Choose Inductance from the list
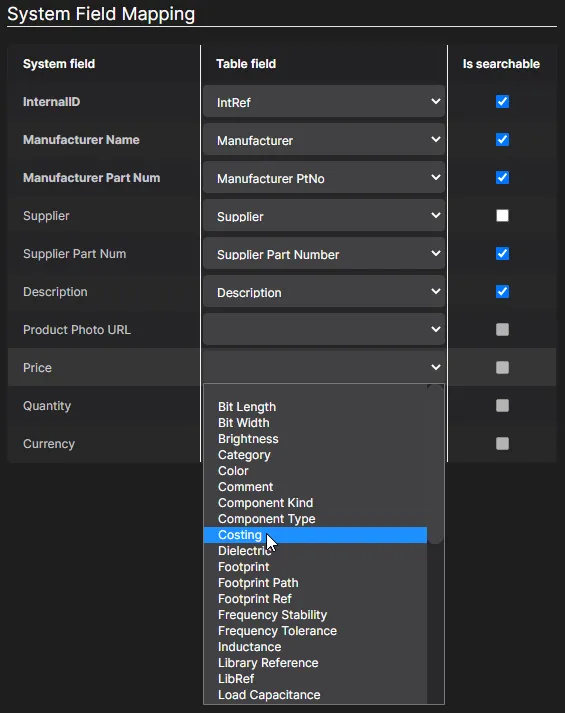The width and height of the screenshot is (565, 713). [x=315, y=647]
